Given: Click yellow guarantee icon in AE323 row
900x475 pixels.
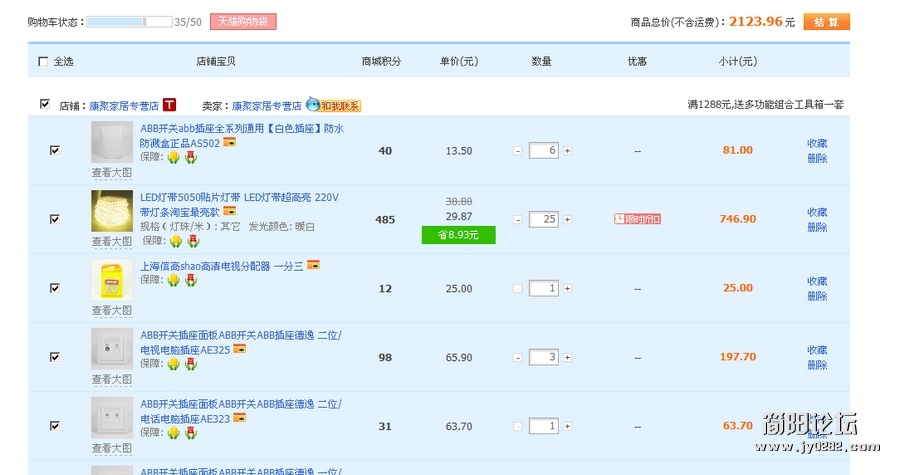Looking at the screenshot, I should pyautogui.click(x=173, y=433).
